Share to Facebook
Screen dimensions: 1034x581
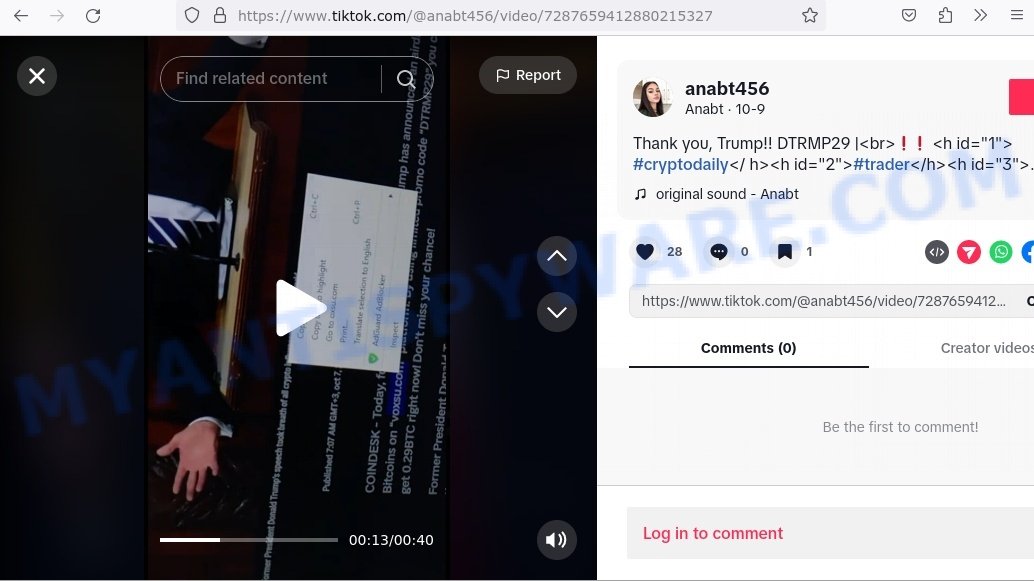pyautogui.click(x=1028, y=252)
